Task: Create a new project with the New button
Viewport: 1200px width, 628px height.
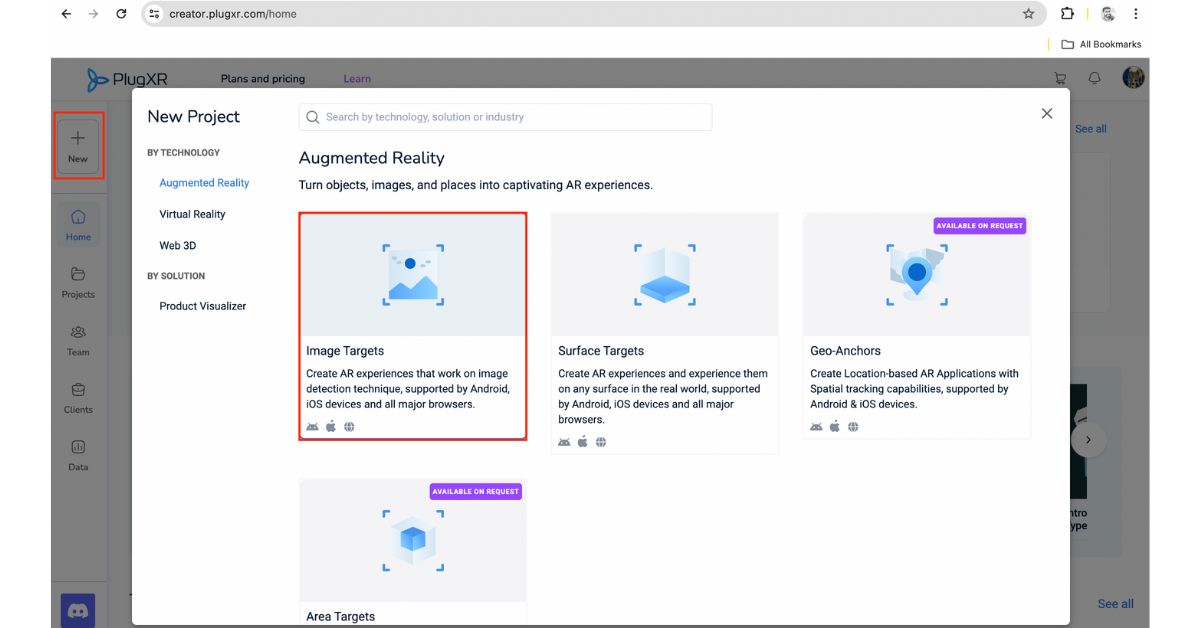Action: point(78,145)
